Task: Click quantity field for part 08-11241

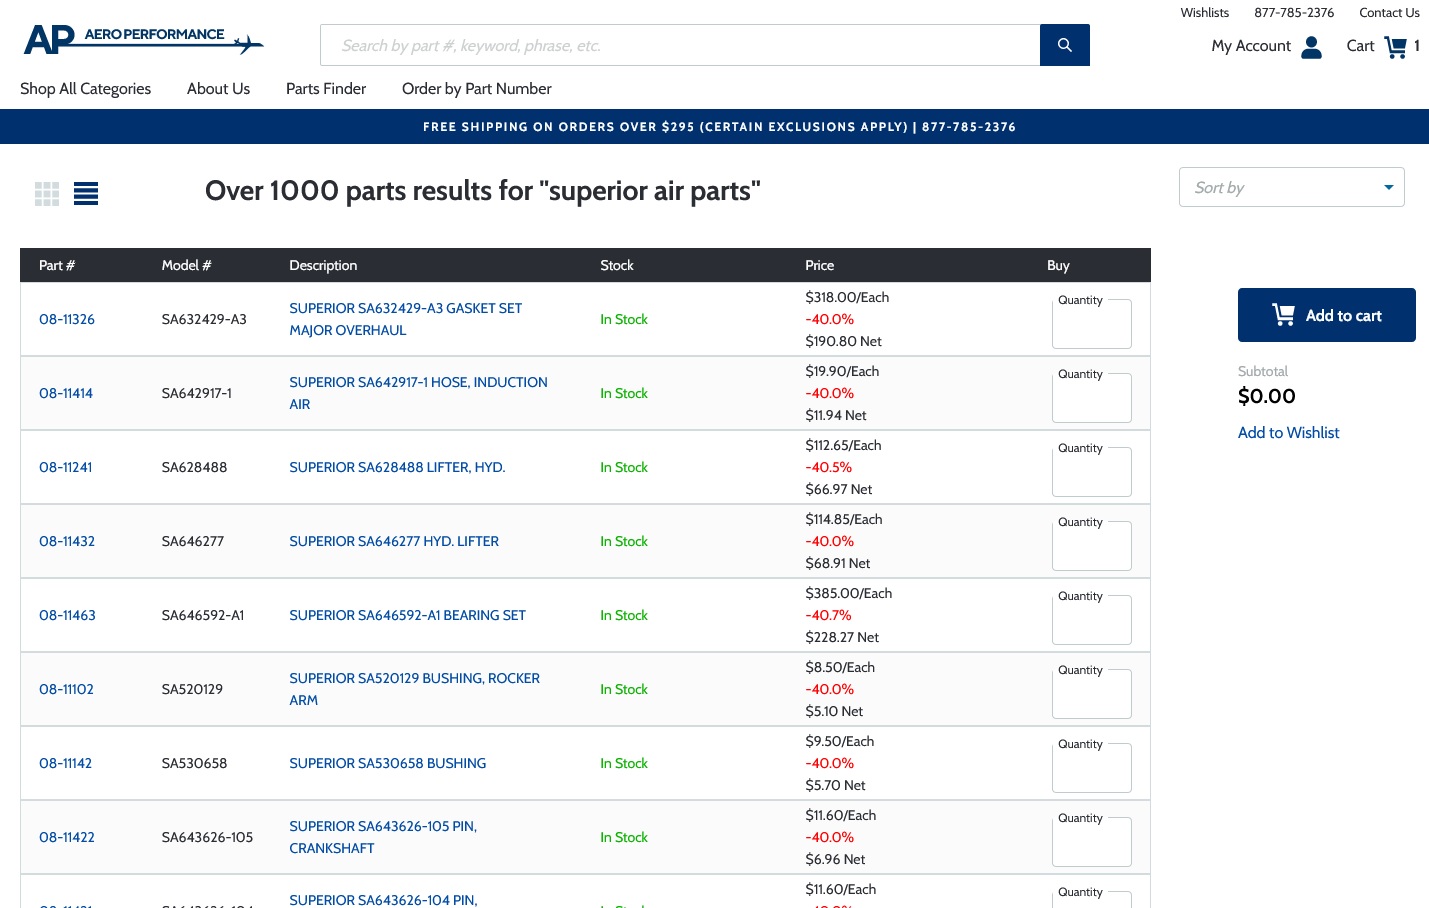Action: (x=1092, y=472)
